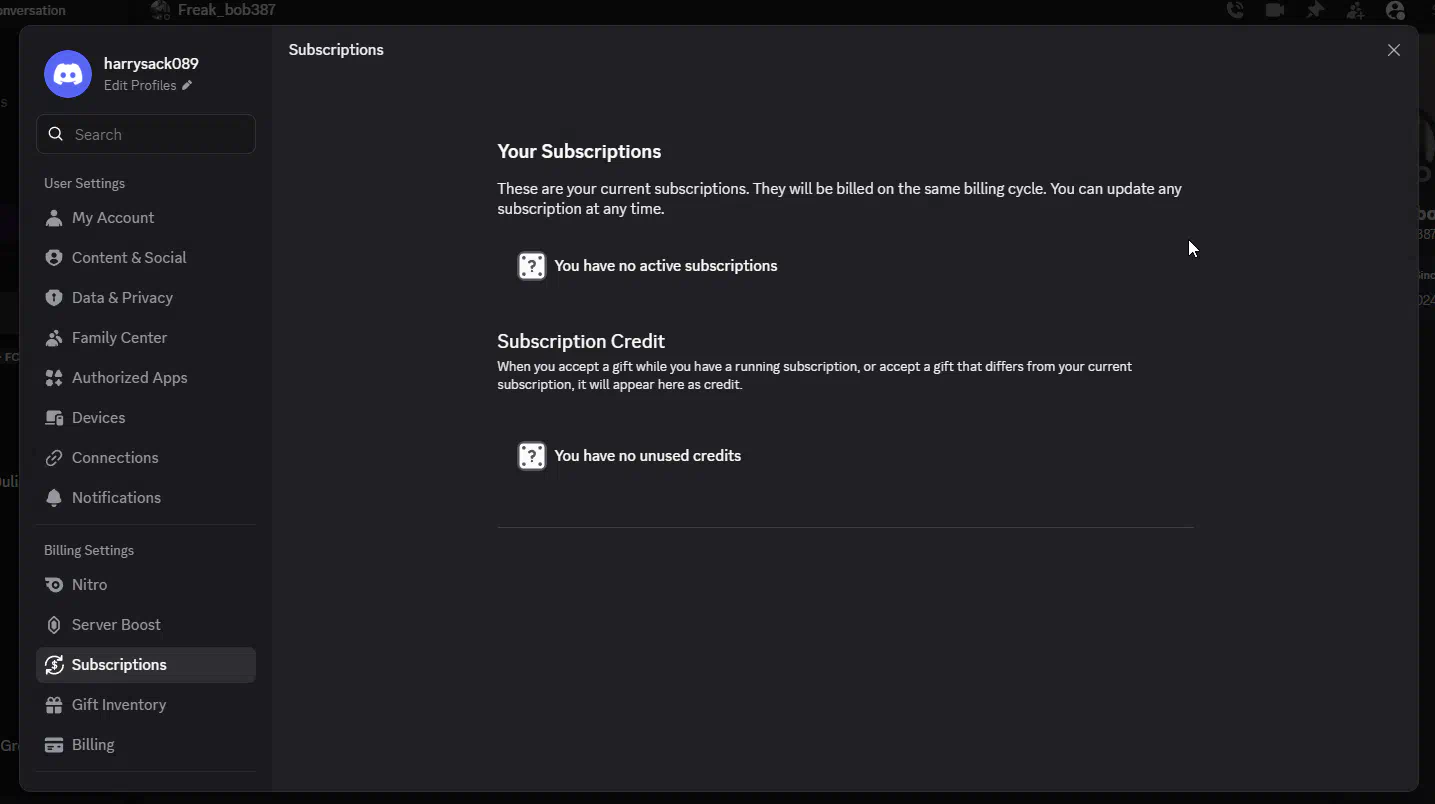Screen dimensions: 1435x804
Task: Click the Edit Profiles pencil icon
Action: pos(187,86)
